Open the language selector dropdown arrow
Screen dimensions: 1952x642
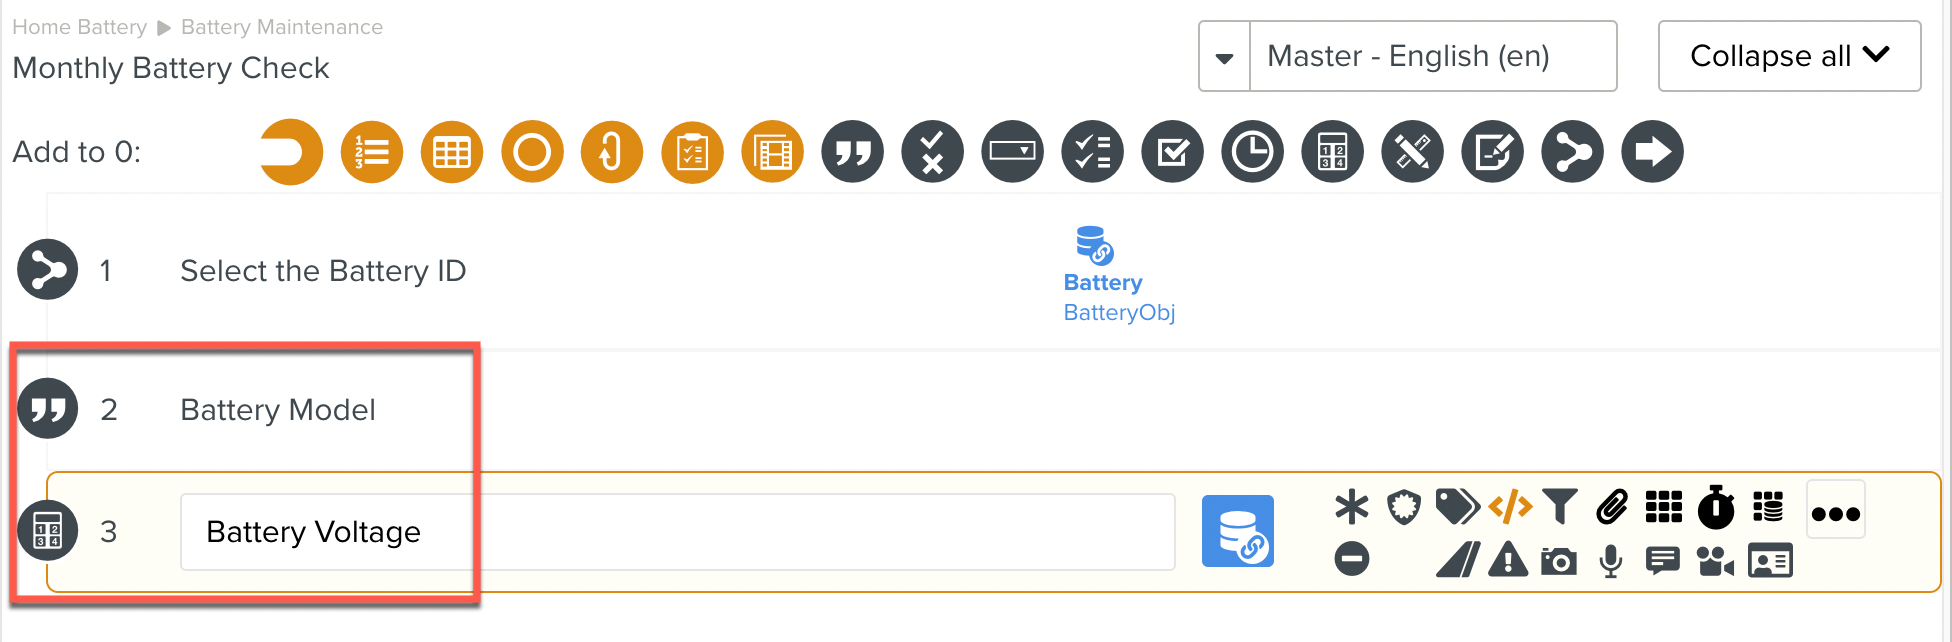pos(1224,57)
